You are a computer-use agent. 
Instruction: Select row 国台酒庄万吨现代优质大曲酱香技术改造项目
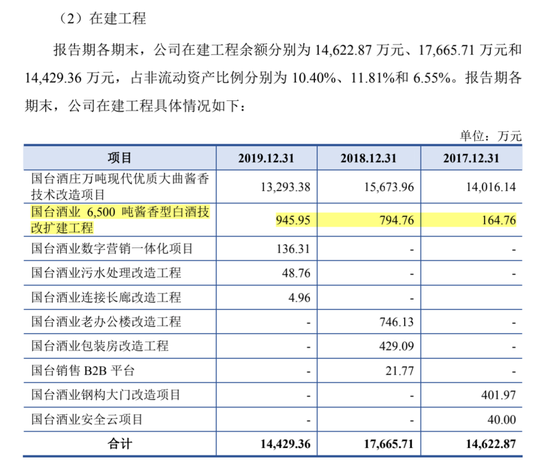coord(273,187)
